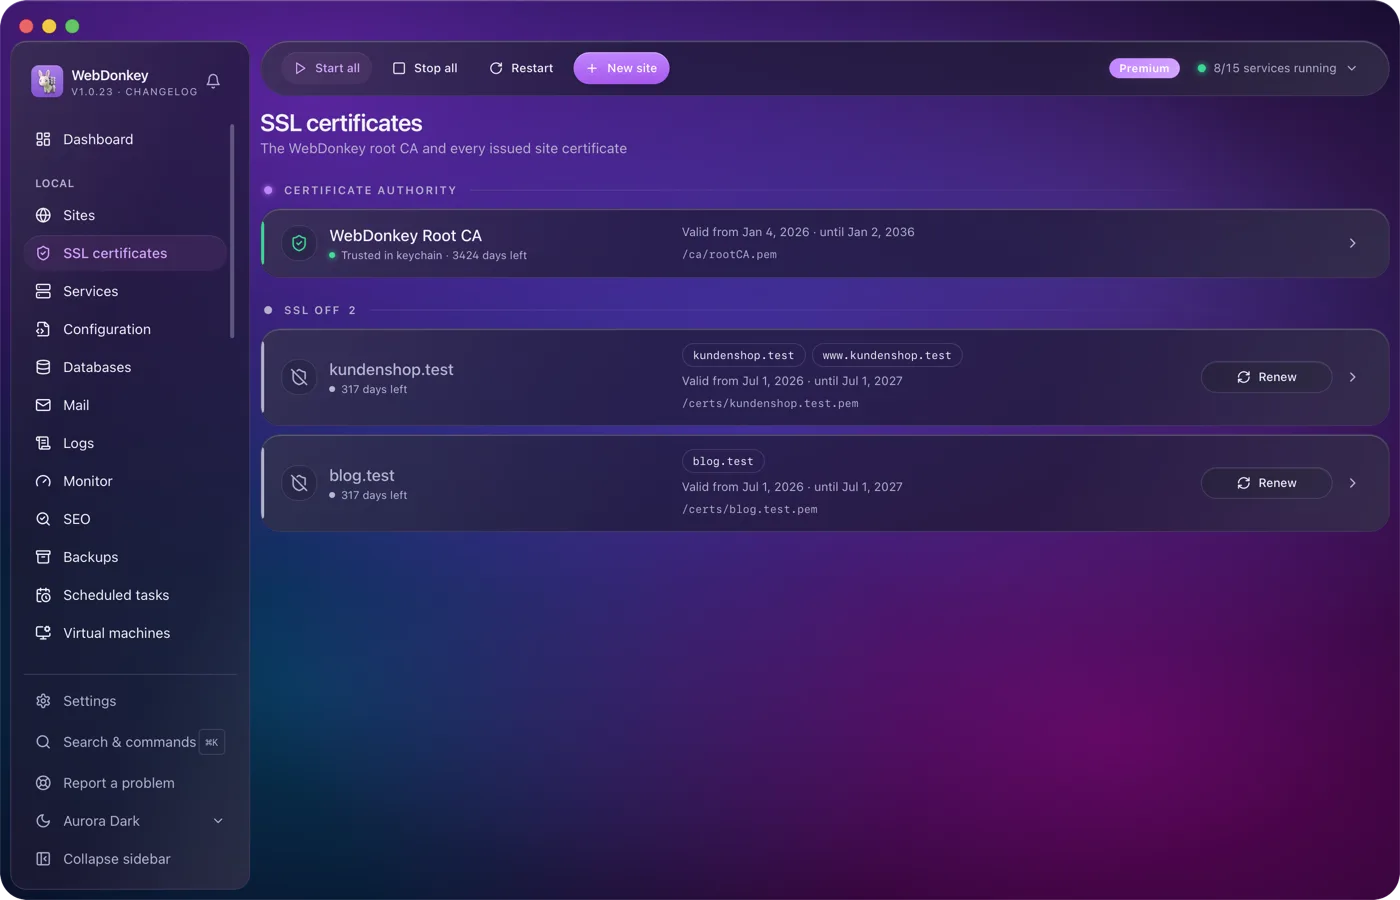Open Report a problem

pyautogui.click(x=129, y=783)
